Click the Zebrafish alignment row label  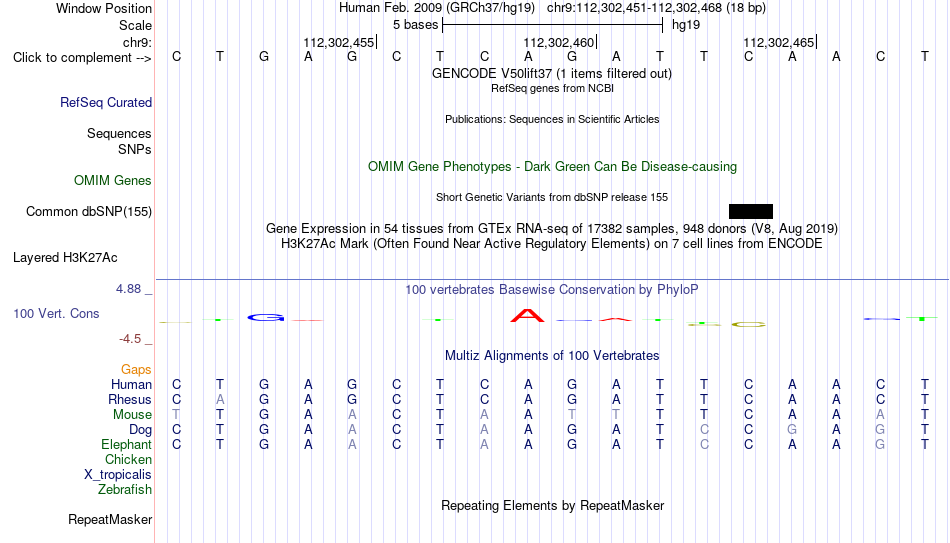click(x=125, y=490)
